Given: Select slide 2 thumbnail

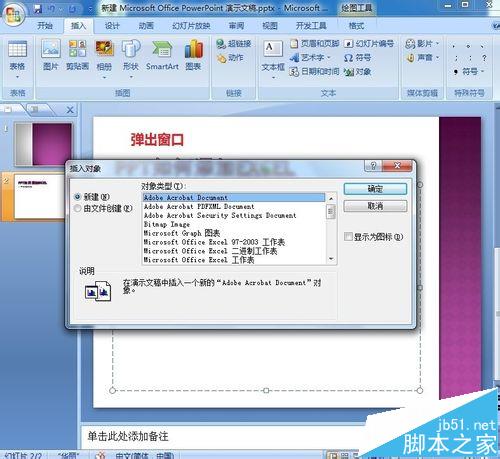Looking at the screenshot, I should 39,197.
